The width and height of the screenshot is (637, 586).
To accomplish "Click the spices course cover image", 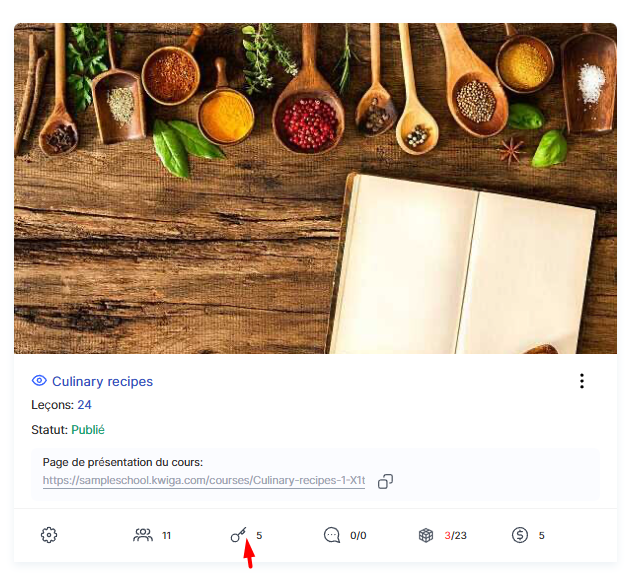I will coord(315,188).
